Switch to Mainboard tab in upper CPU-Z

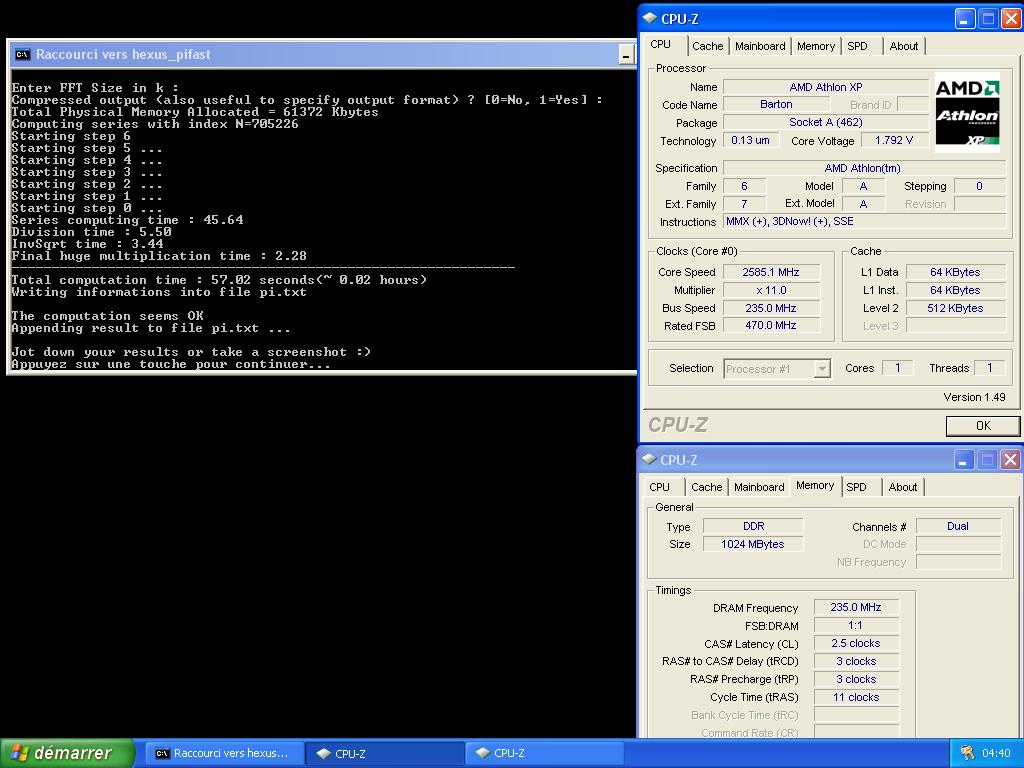pos(760,46)
